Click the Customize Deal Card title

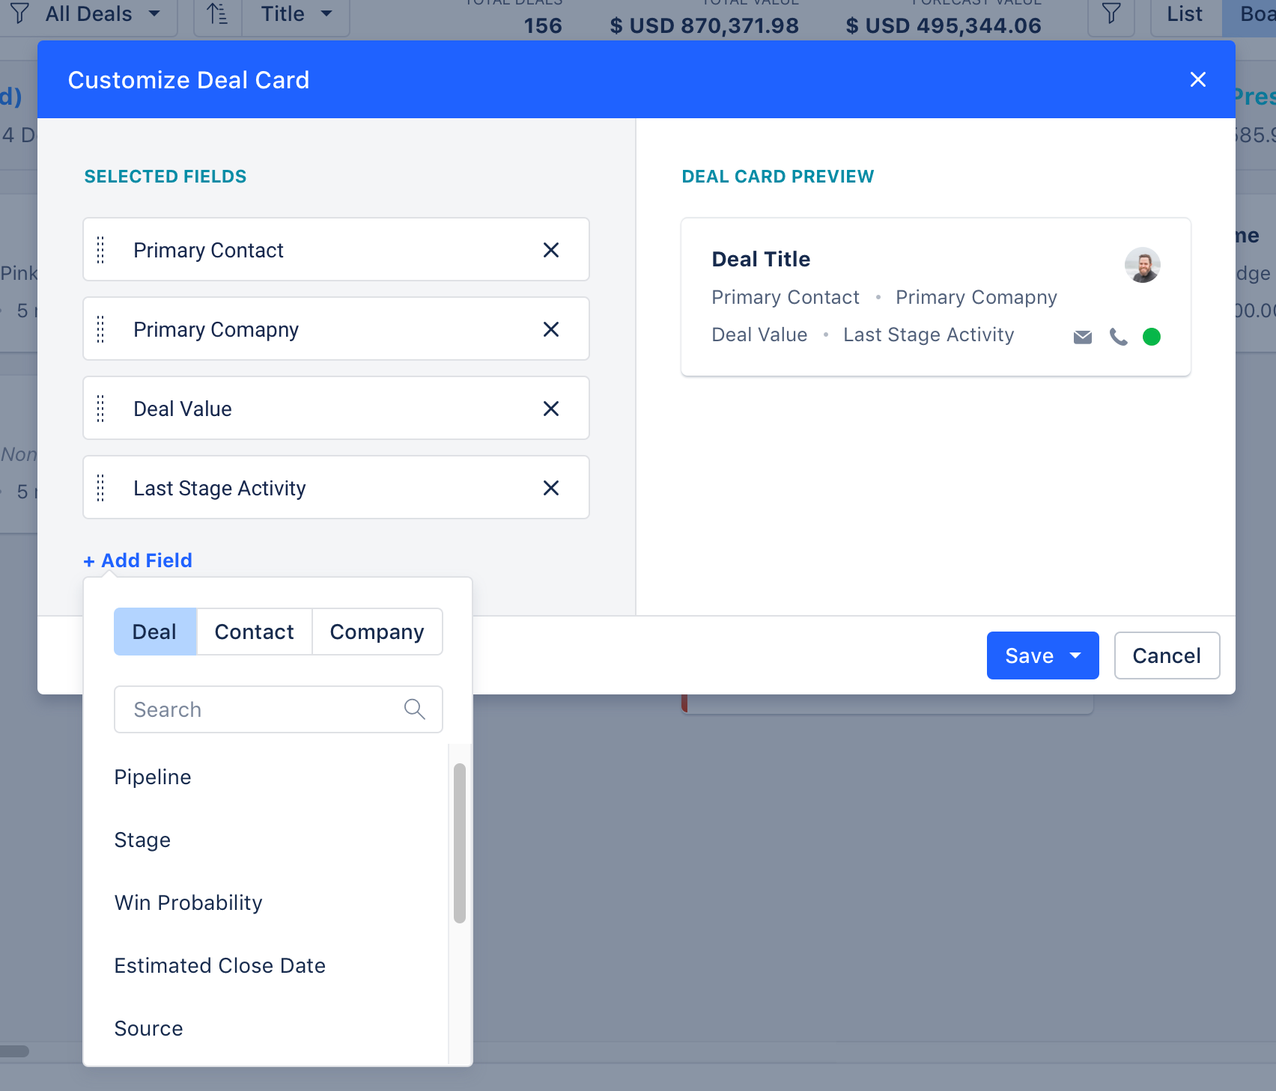click(x=189, y=80)
